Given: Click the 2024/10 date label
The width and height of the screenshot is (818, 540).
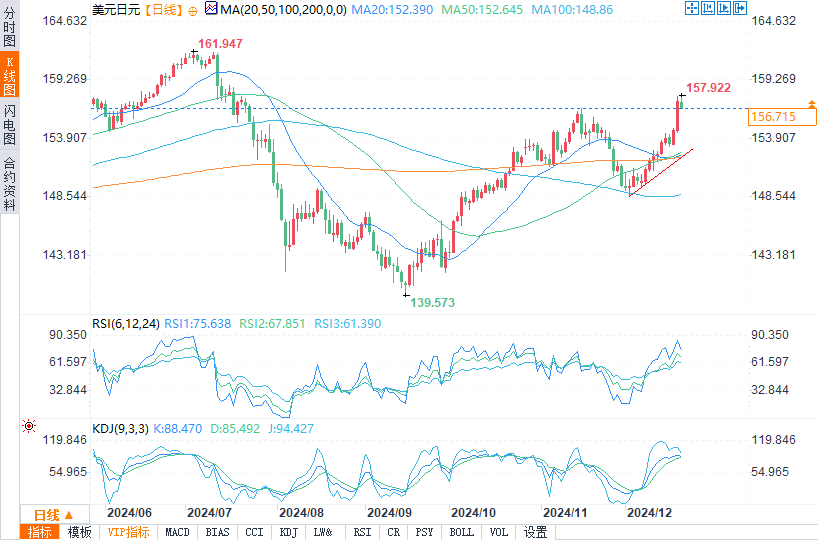Looking at the screenshot, I should click(x=473, y=513).
